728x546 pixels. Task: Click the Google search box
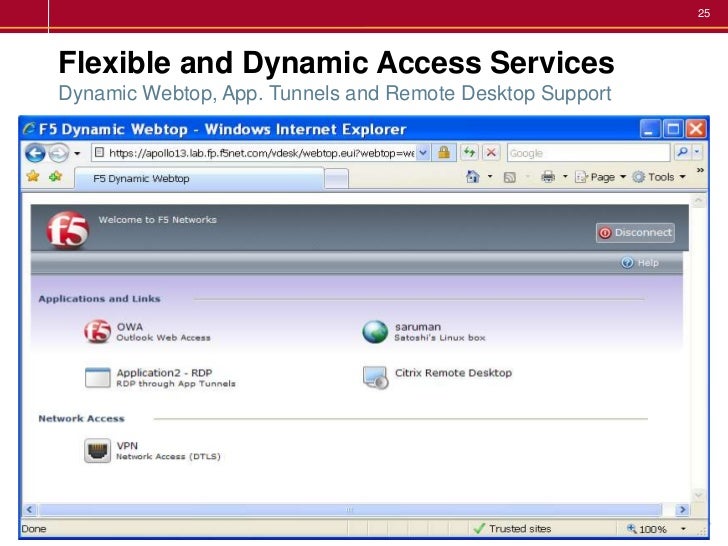coord(588,153)
